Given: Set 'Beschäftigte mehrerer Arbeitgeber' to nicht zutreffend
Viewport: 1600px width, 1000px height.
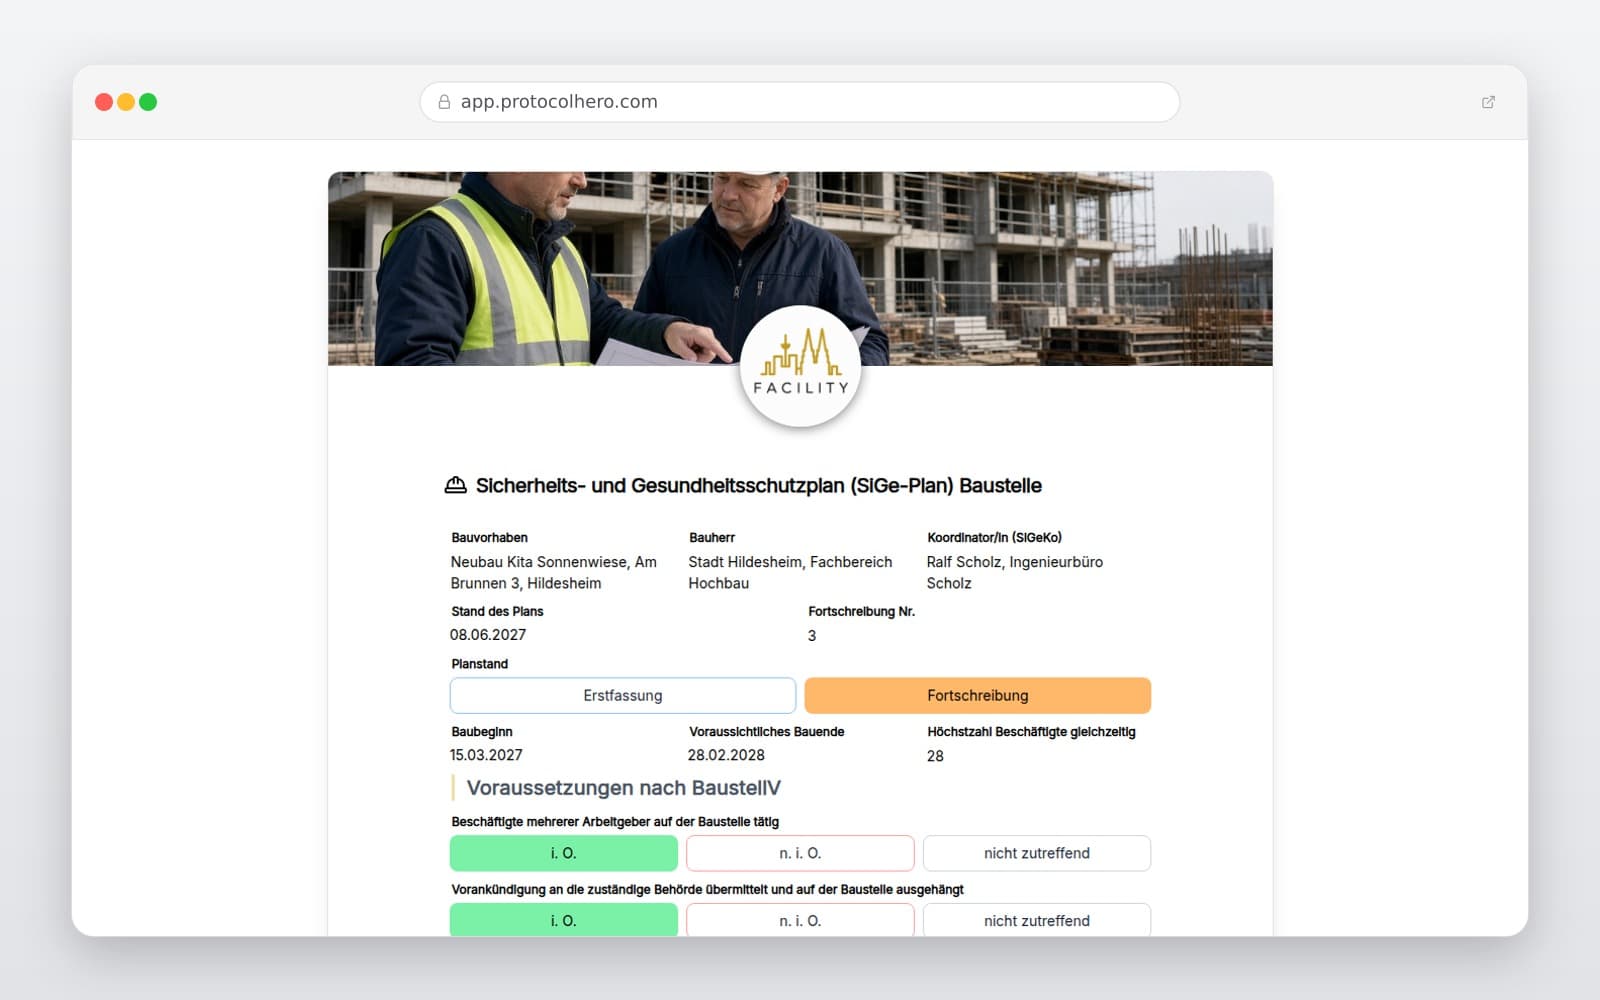Looking at the screenshot, I should click(x=1037, y=853).
